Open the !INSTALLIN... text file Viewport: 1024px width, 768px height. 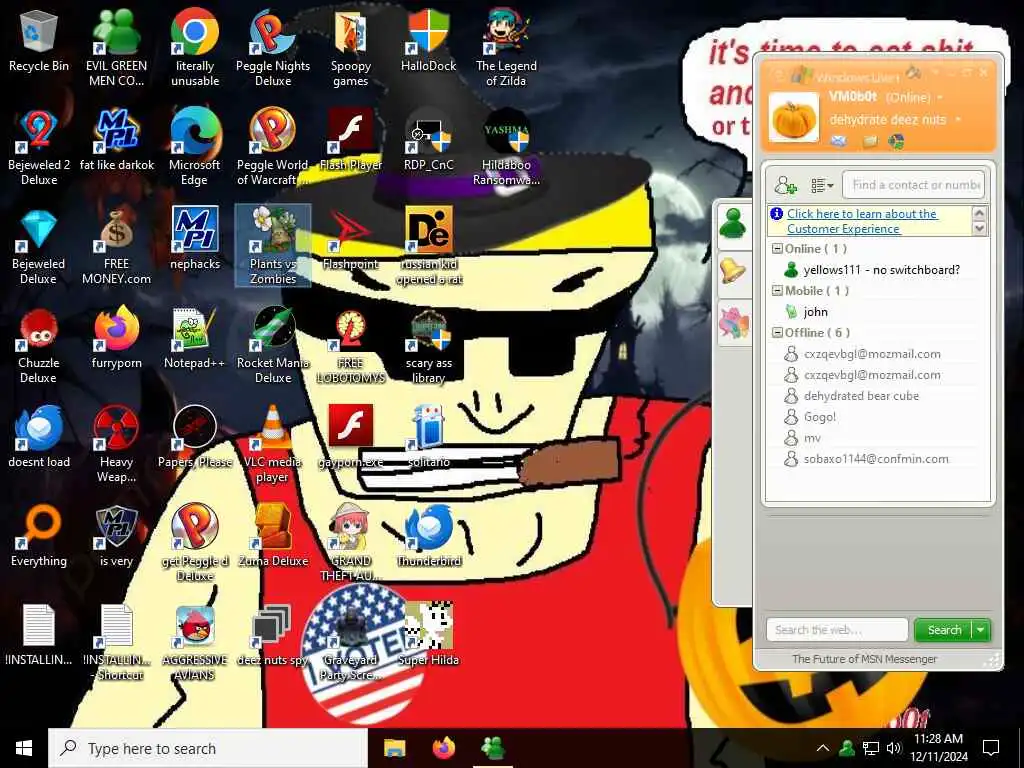click(39, 635)
